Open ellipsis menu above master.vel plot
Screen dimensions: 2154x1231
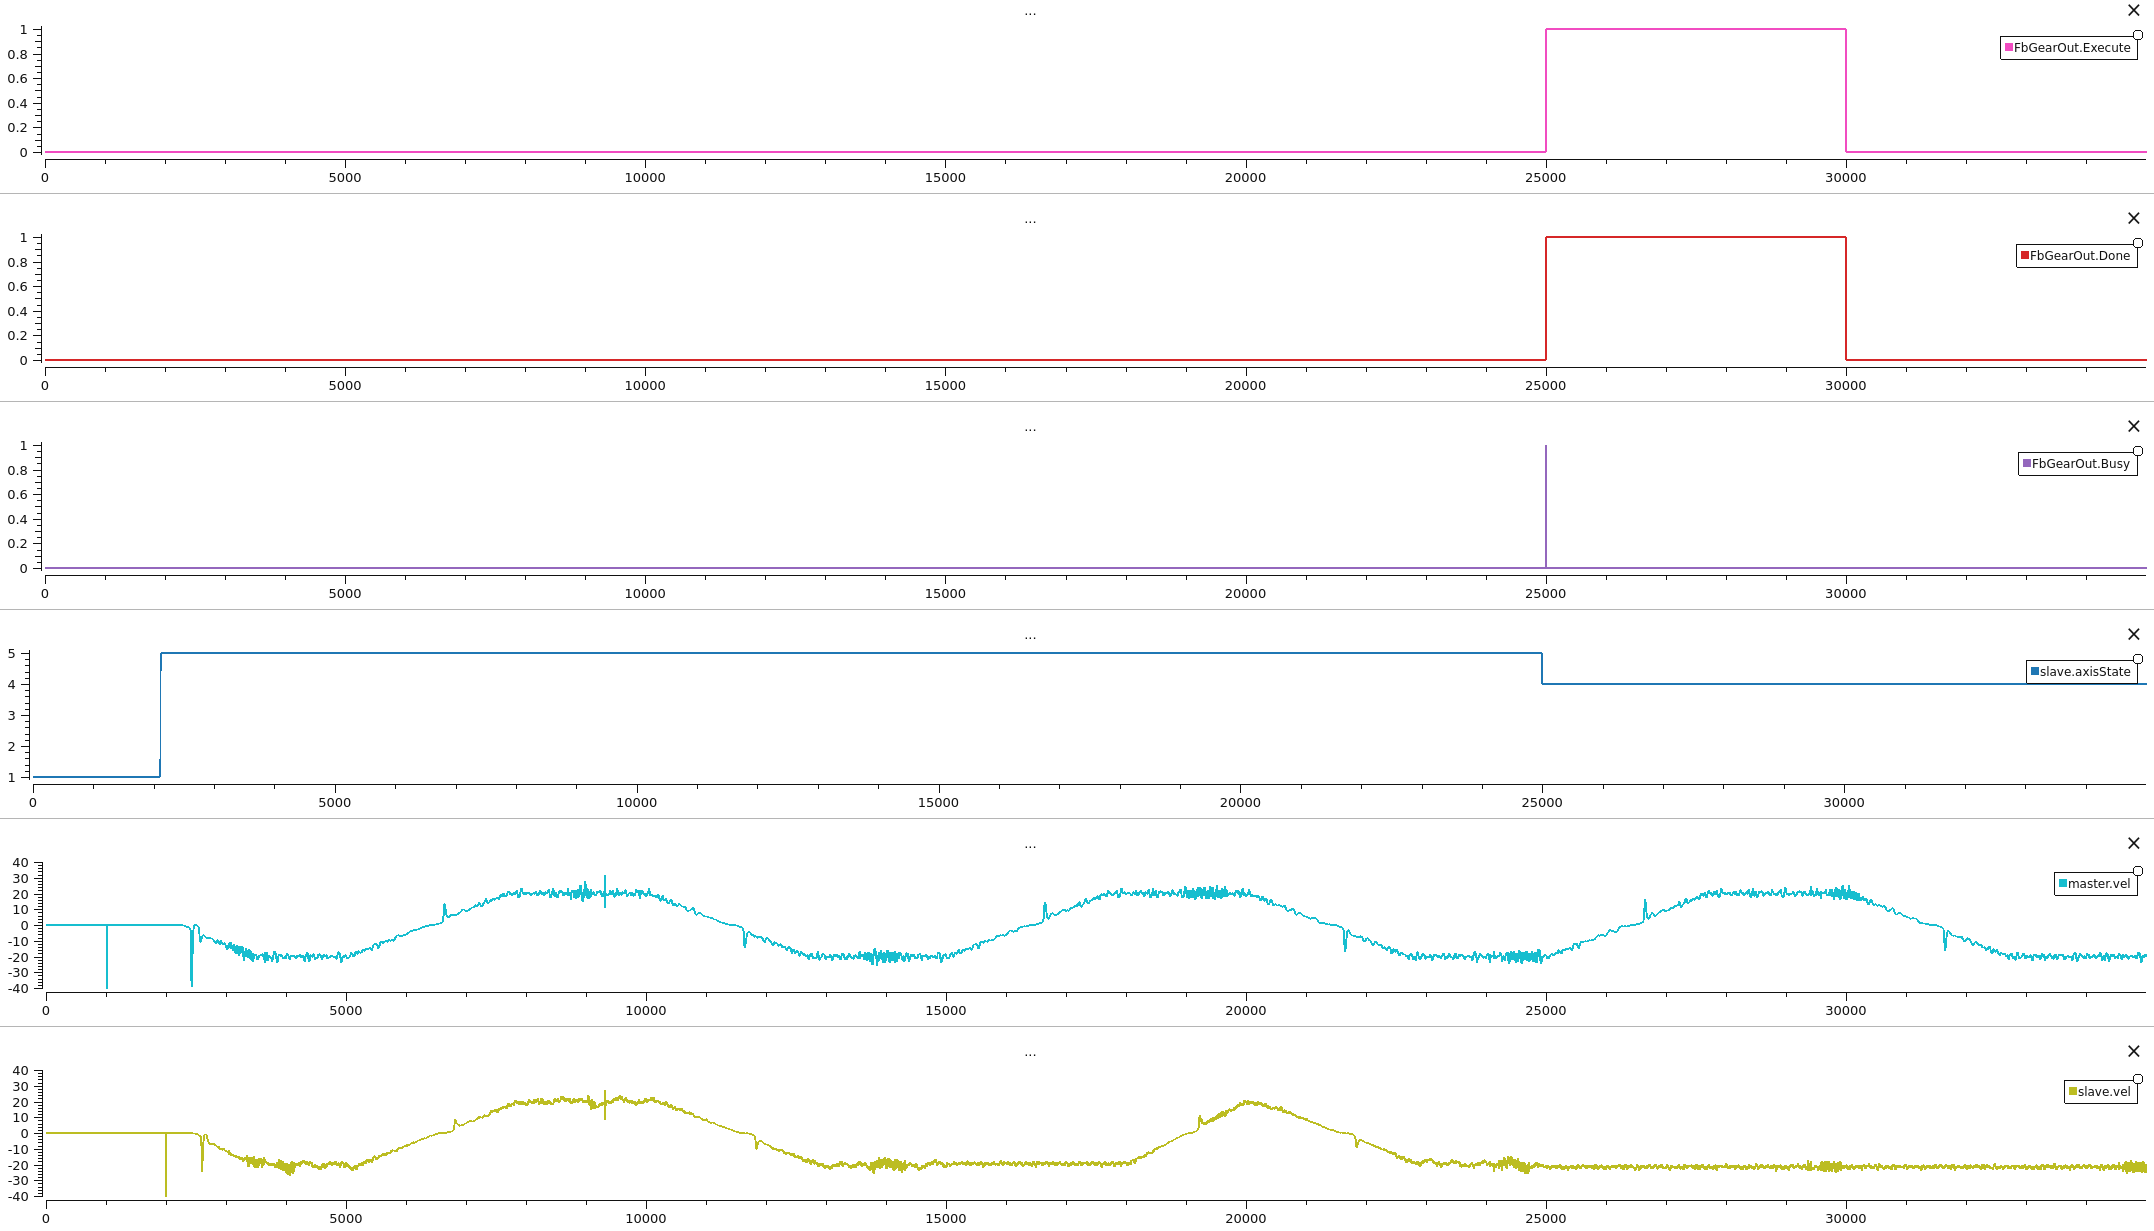pos(1030,846)
